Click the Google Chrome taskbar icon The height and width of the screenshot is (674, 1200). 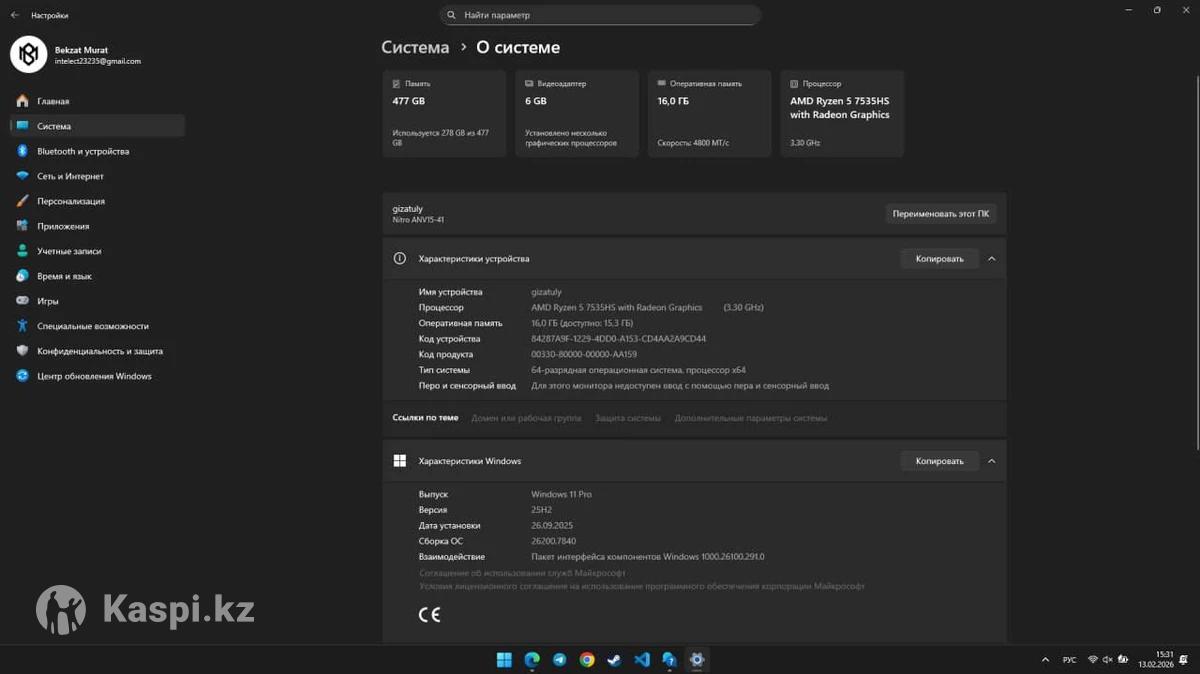(x=587, y=660)
